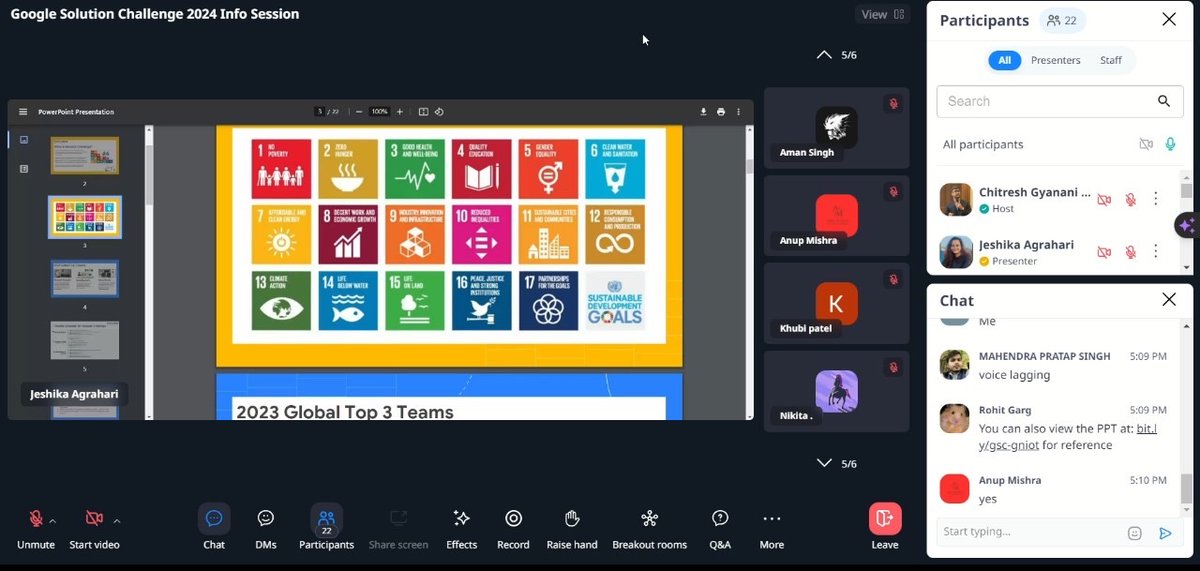
Task: Download the presentation file
Action: [x=703, y=112]
